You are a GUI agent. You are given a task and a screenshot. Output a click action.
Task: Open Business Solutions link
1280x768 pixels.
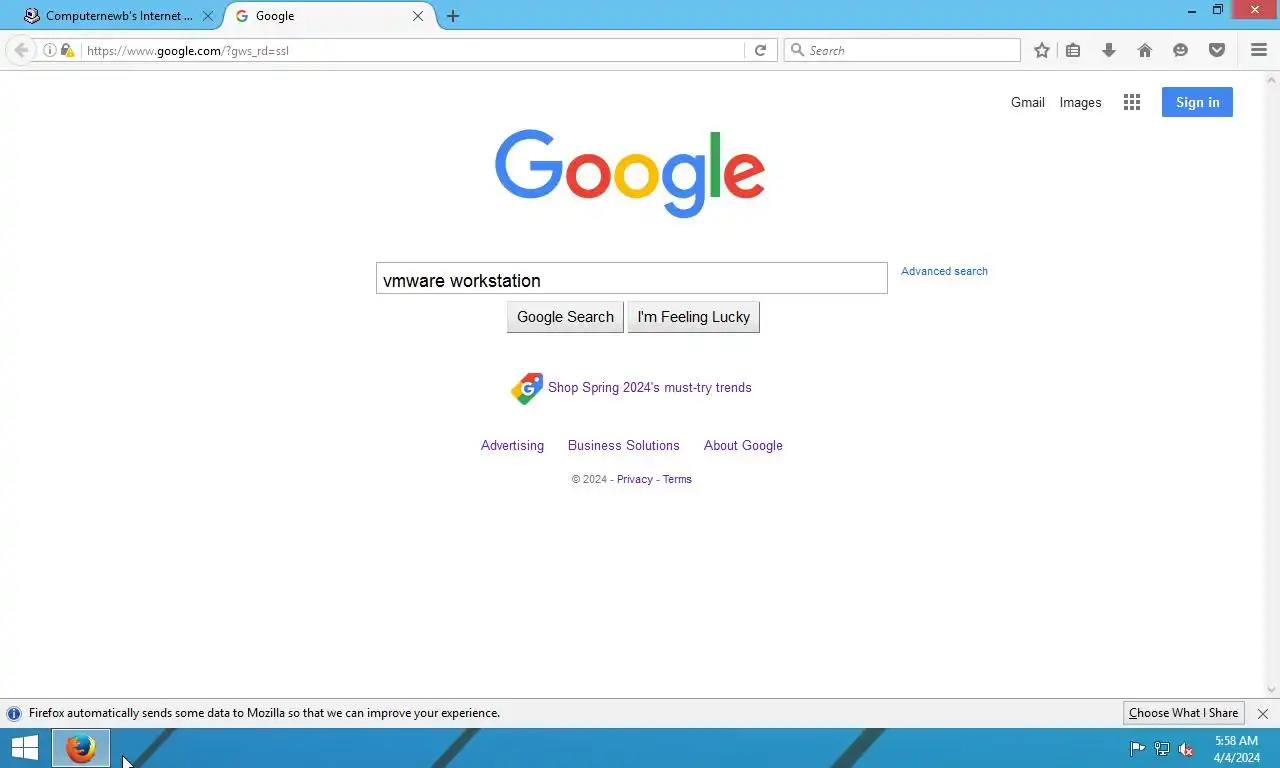click(x=624, y=446)
